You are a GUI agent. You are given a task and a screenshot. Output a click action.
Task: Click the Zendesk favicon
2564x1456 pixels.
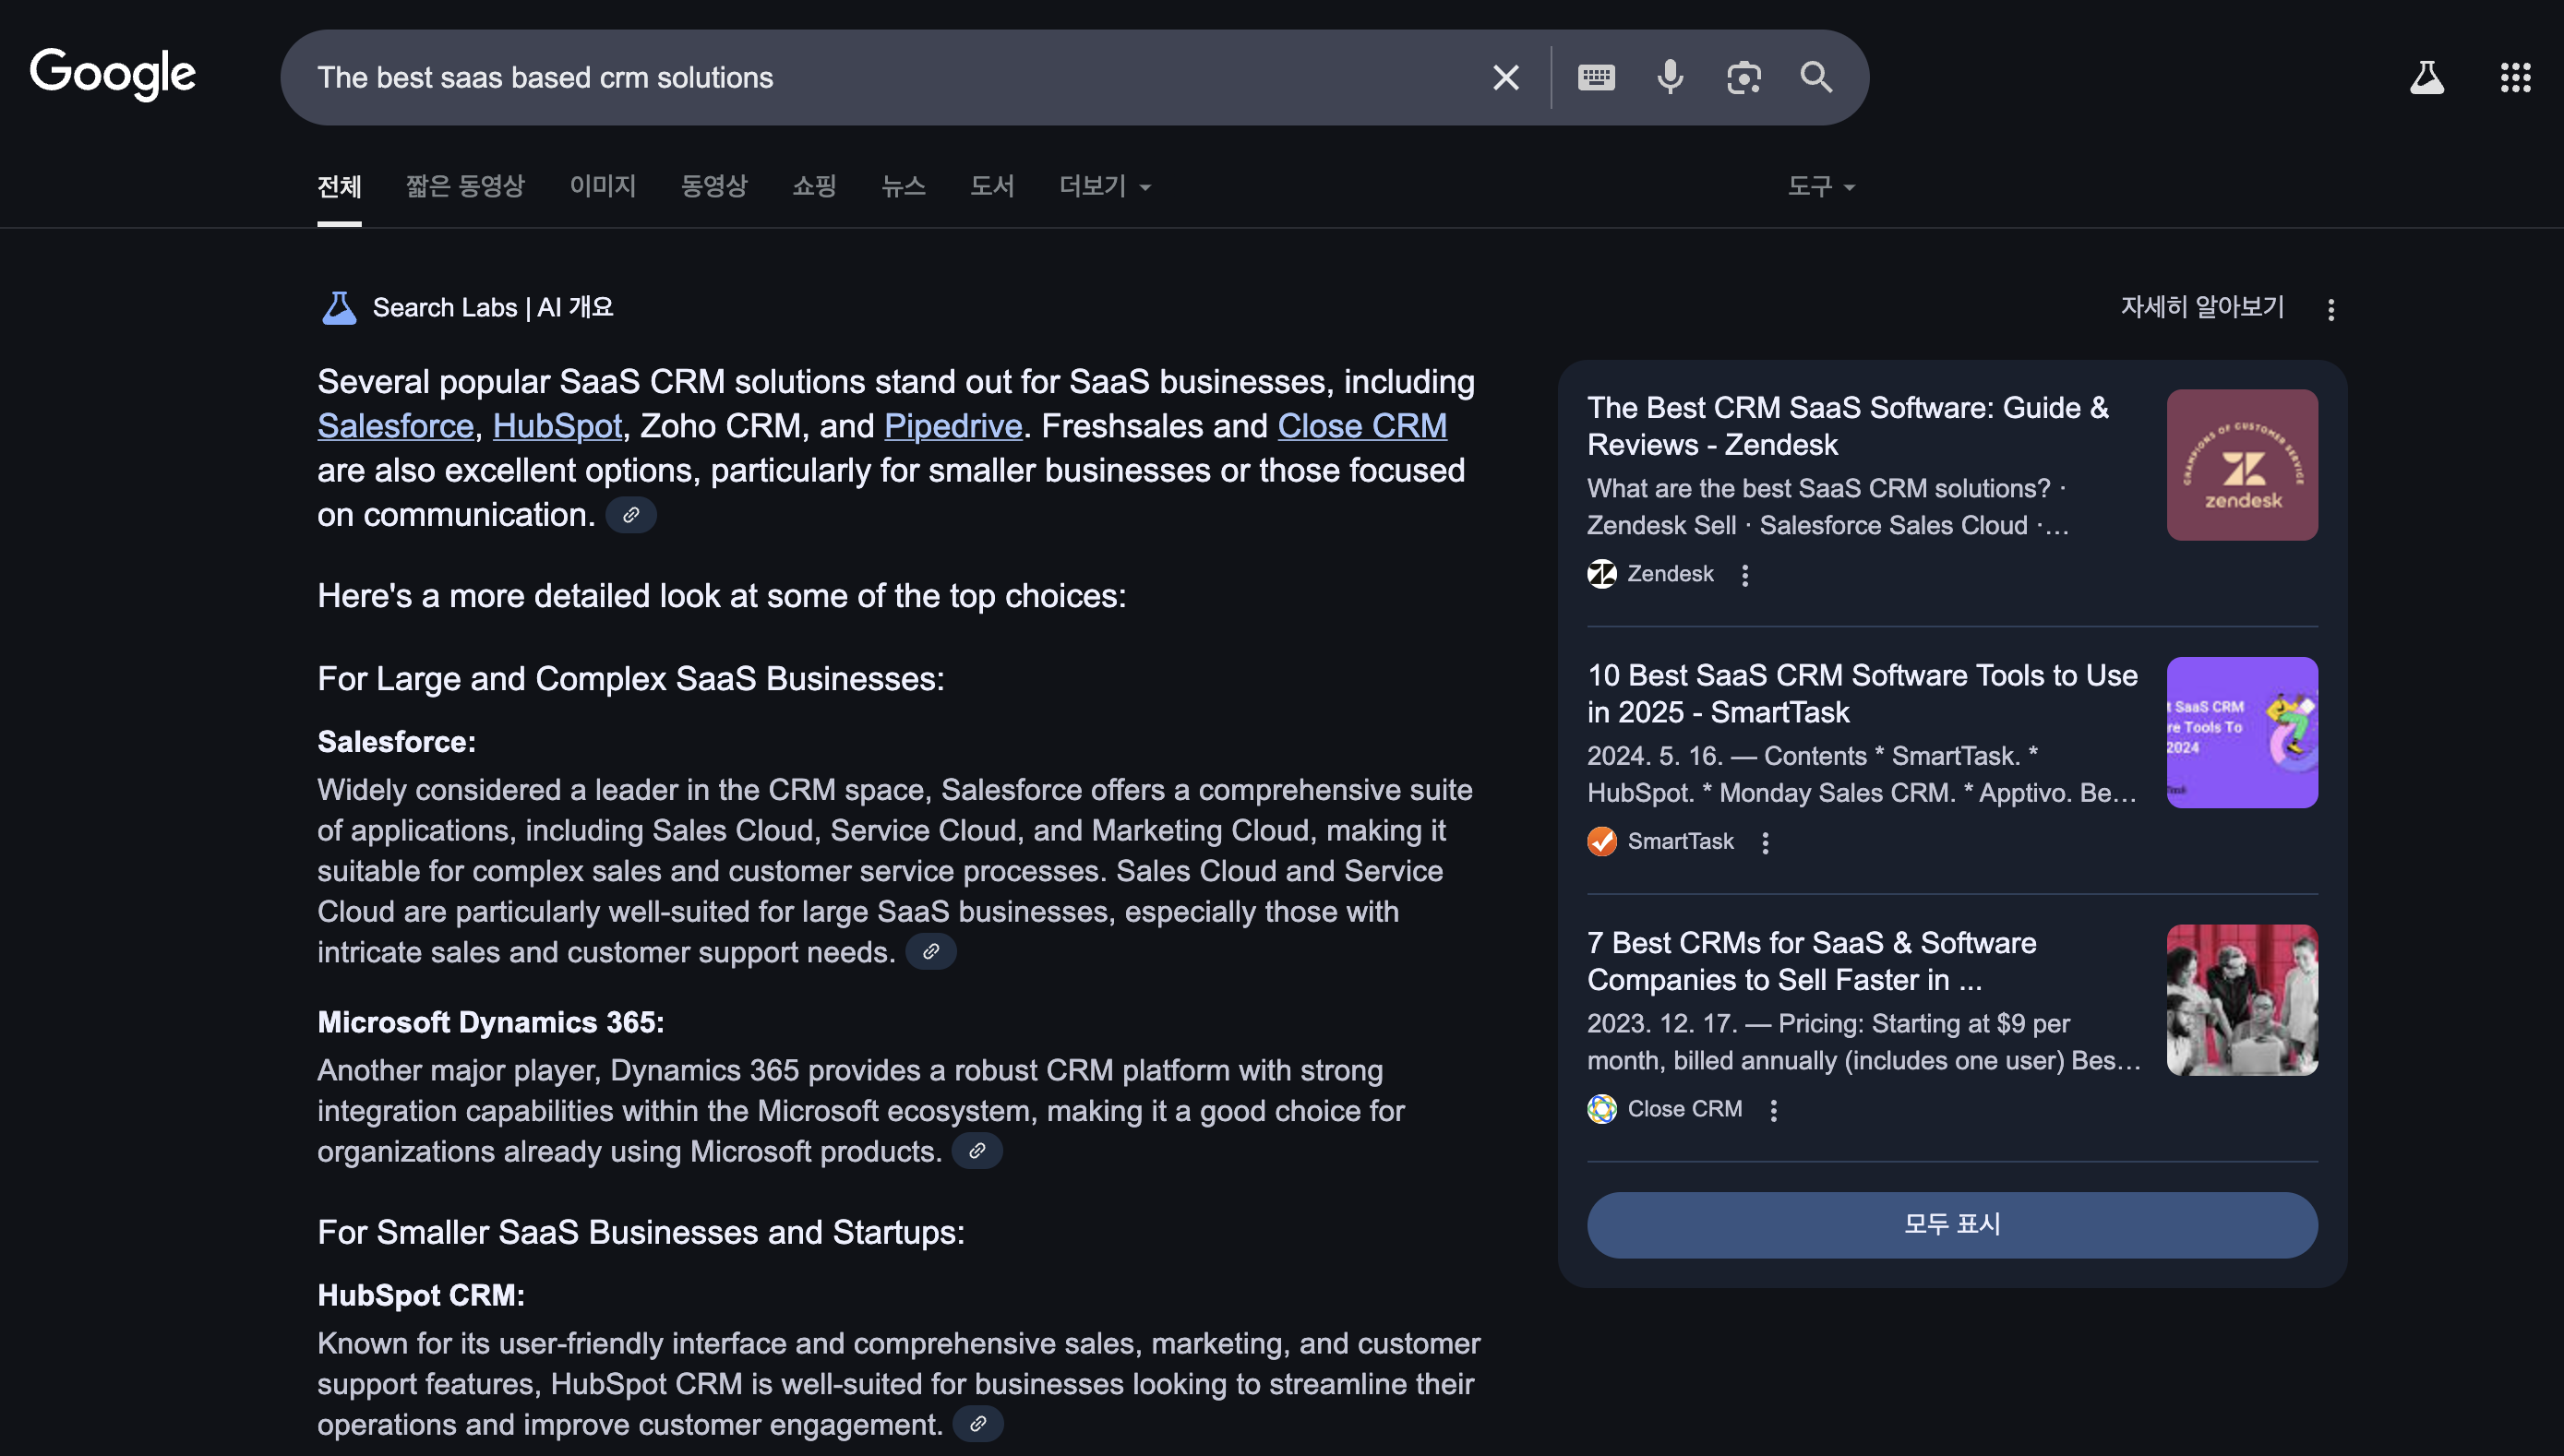tap(1602, 574)
